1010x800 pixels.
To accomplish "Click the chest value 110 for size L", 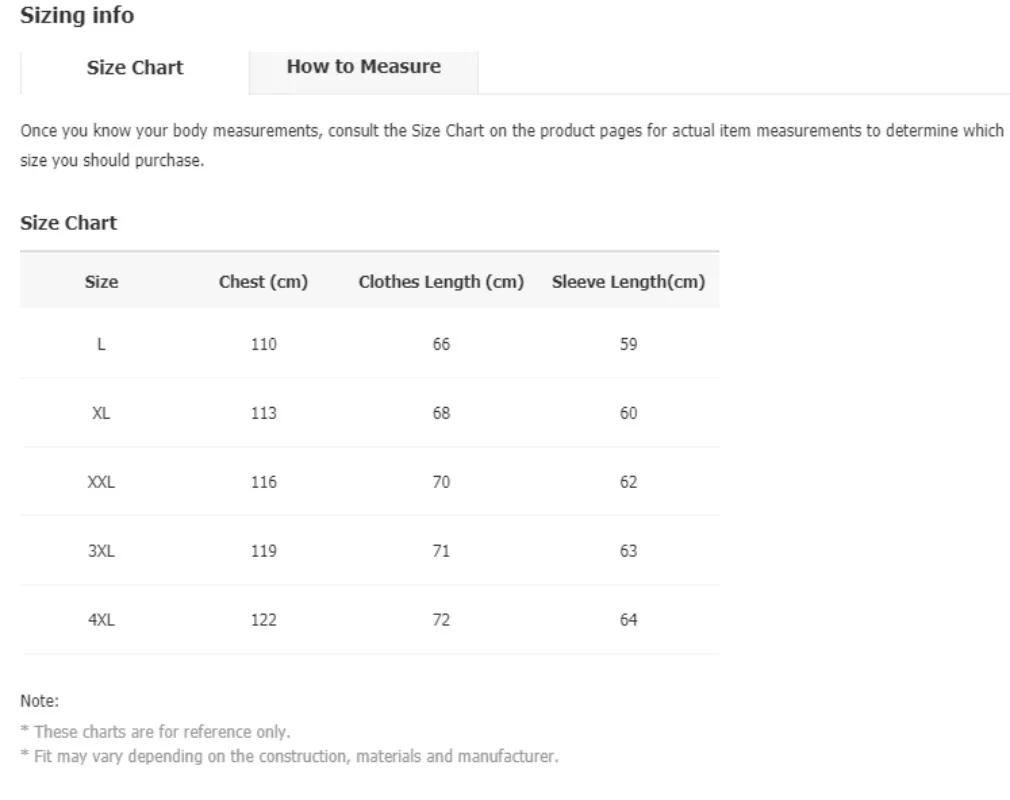I will [x=263, y=343].
